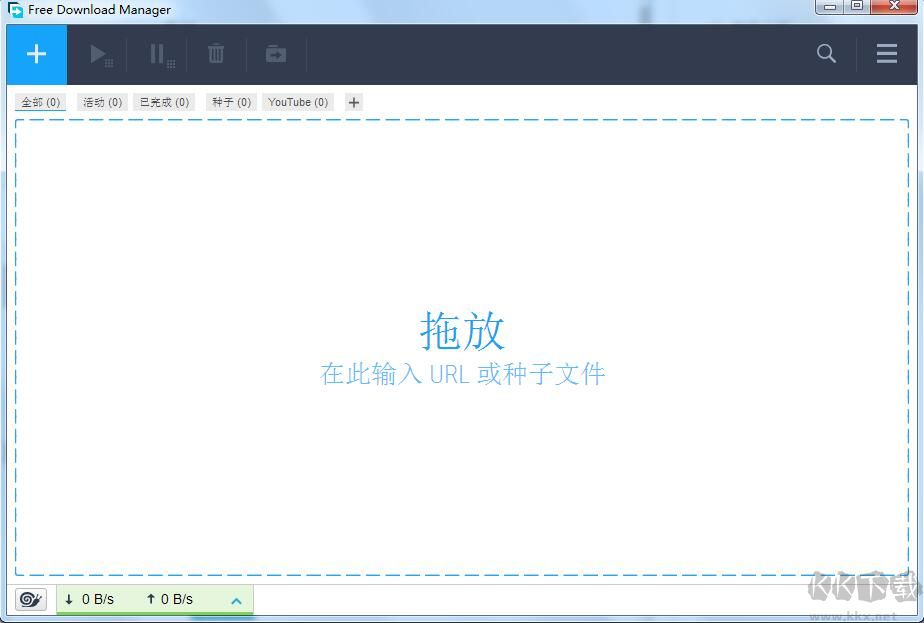Click the open downloads folder icon
924x623 pixels.
tap(275, 54)
